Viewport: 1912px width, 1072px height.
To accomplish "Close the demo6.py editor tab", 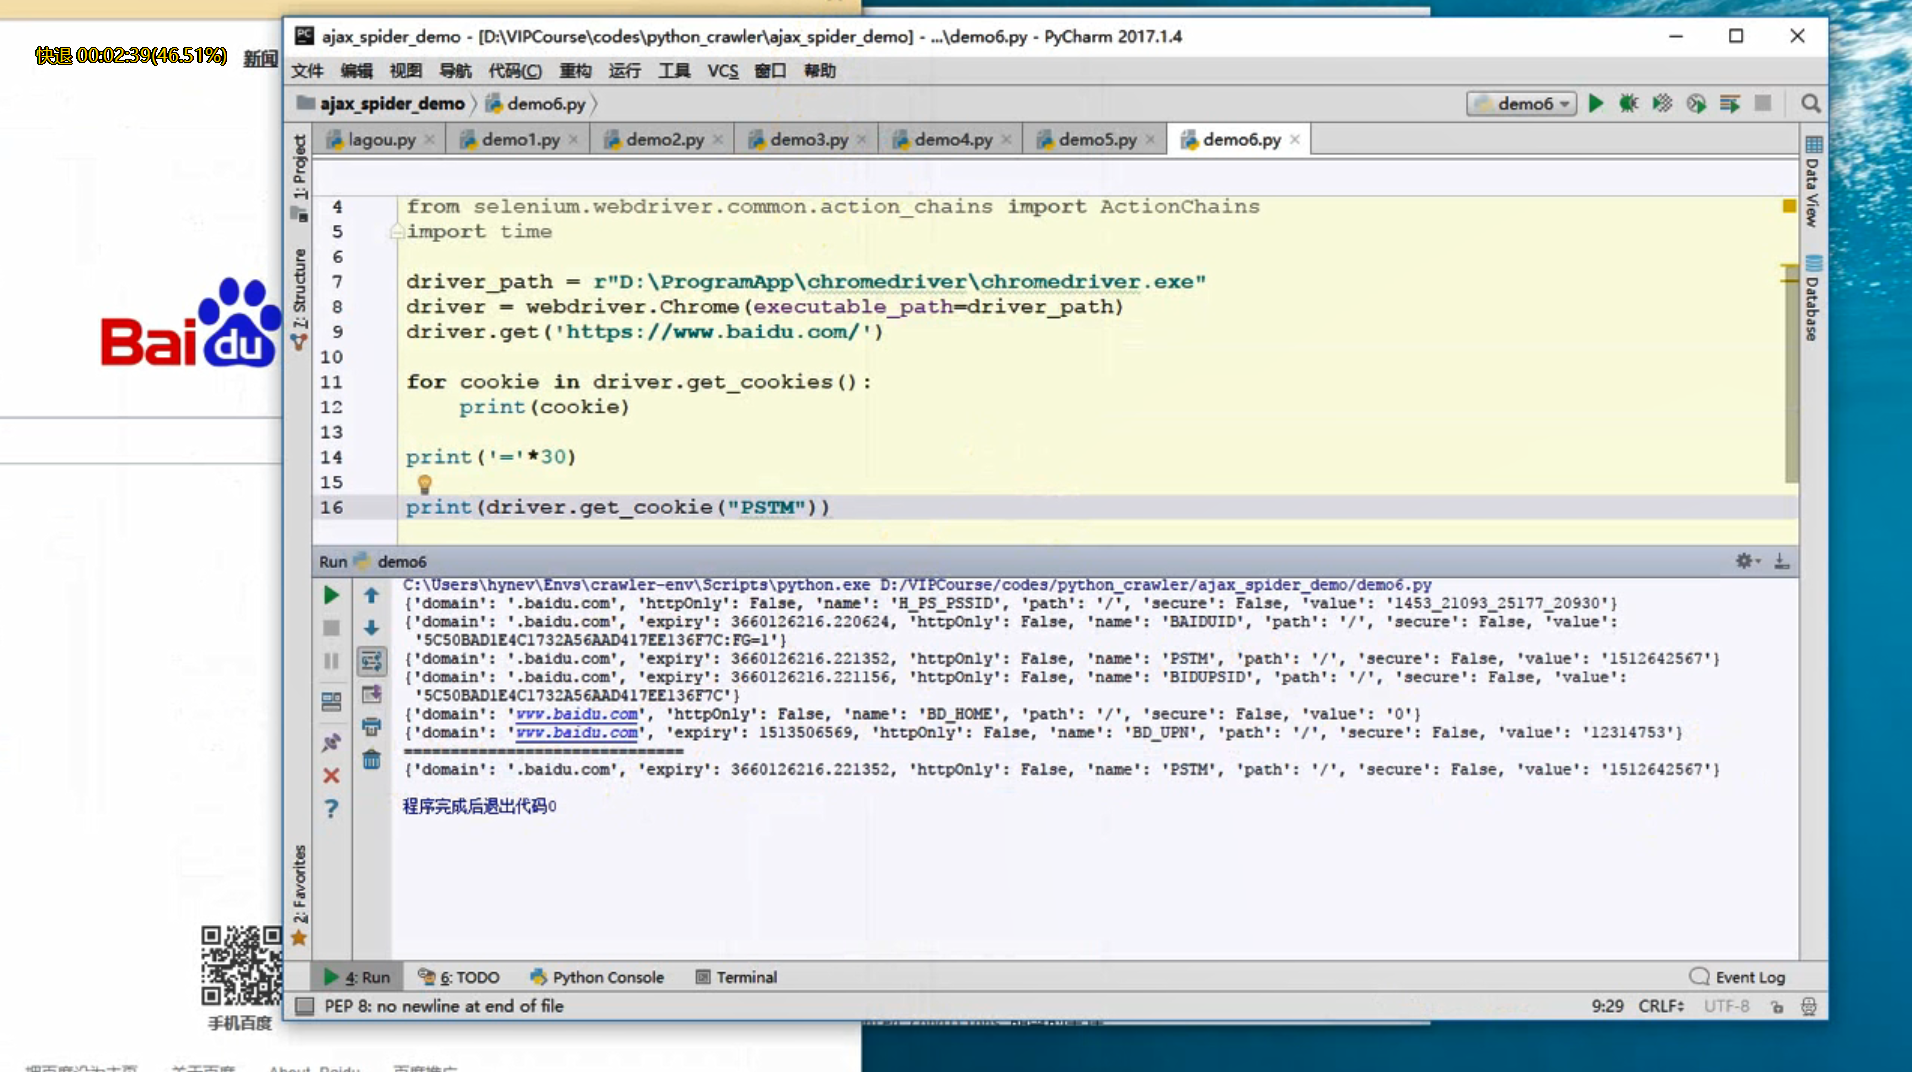I will [x=1295, y=140].
